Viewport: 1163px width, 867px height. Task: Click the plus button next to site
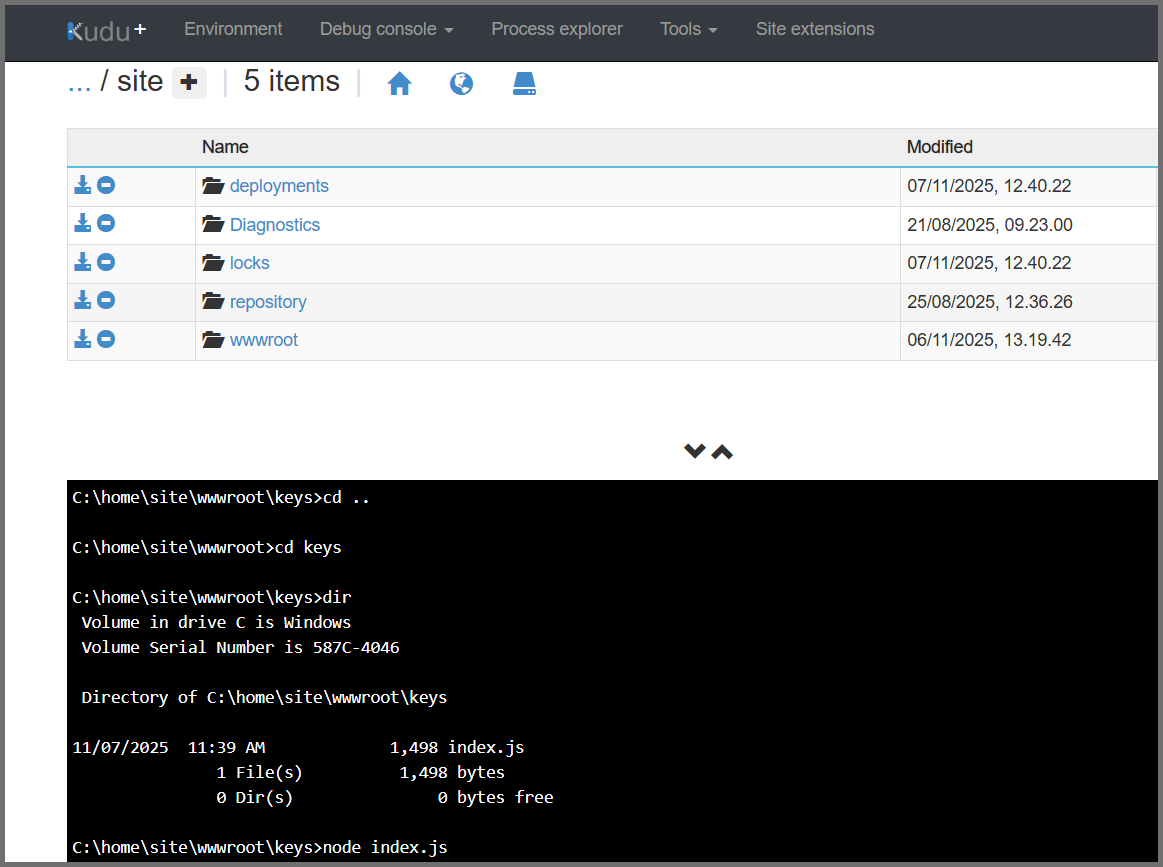pos(189,84)
